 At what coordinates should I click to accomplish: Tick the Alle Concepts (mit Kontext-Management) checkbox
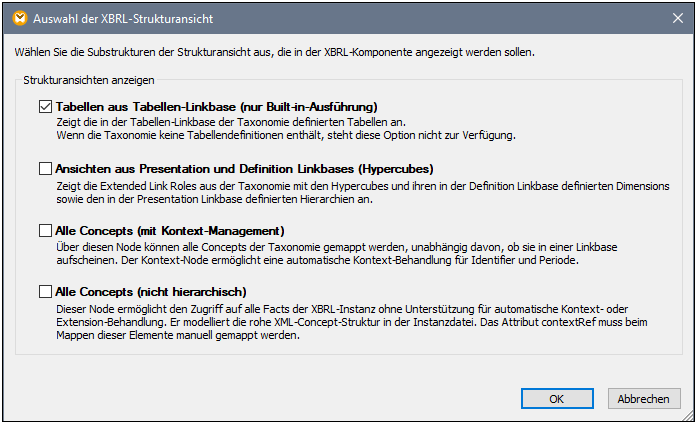(45, 230)
